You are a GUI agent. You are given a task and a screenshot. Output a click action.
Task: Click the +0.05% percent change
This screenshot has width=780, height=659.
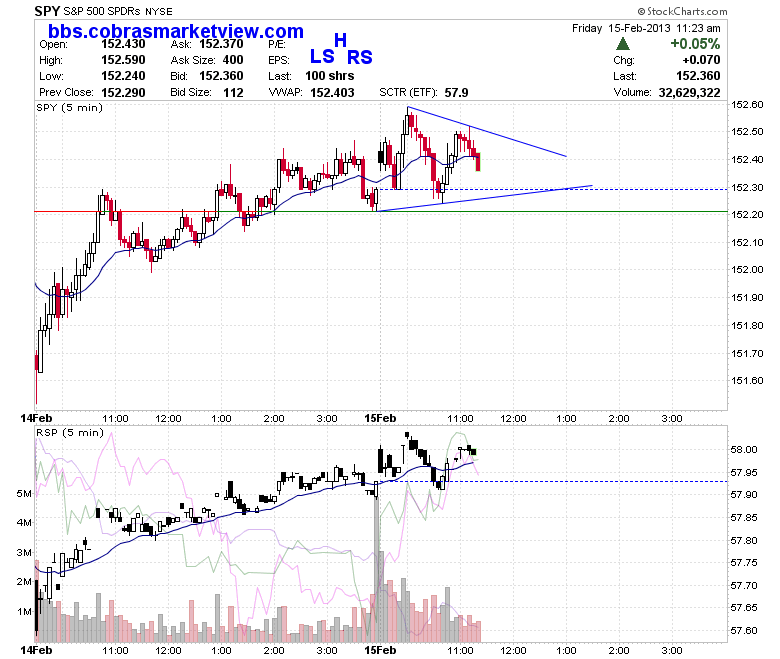coord(695,44)
